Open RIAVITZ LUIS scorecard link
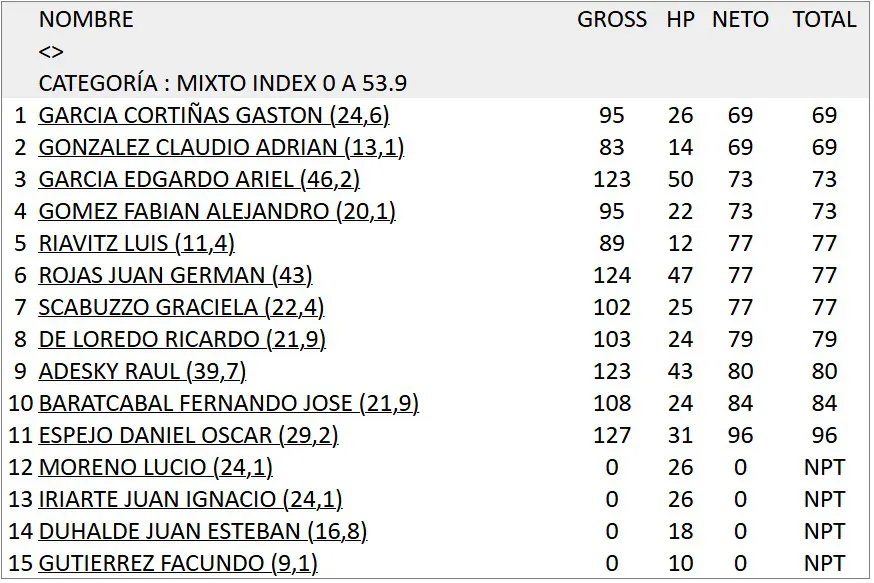This screenshot has width=874, height=583. [136, 244]
